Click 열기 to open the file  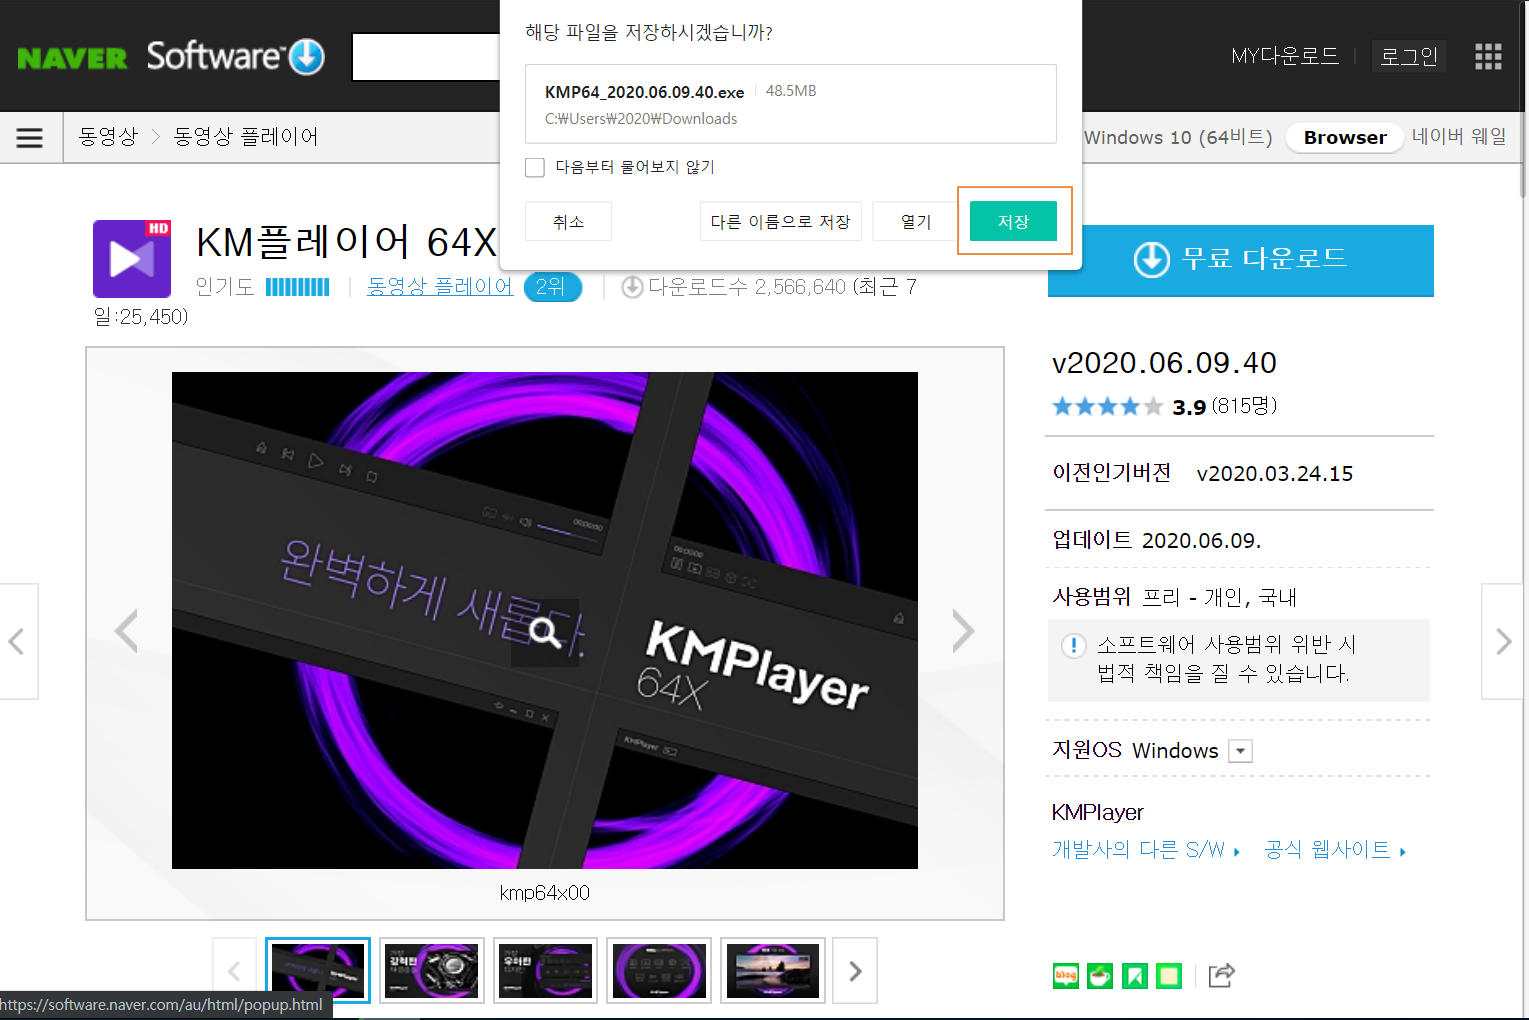click(916, 221)
